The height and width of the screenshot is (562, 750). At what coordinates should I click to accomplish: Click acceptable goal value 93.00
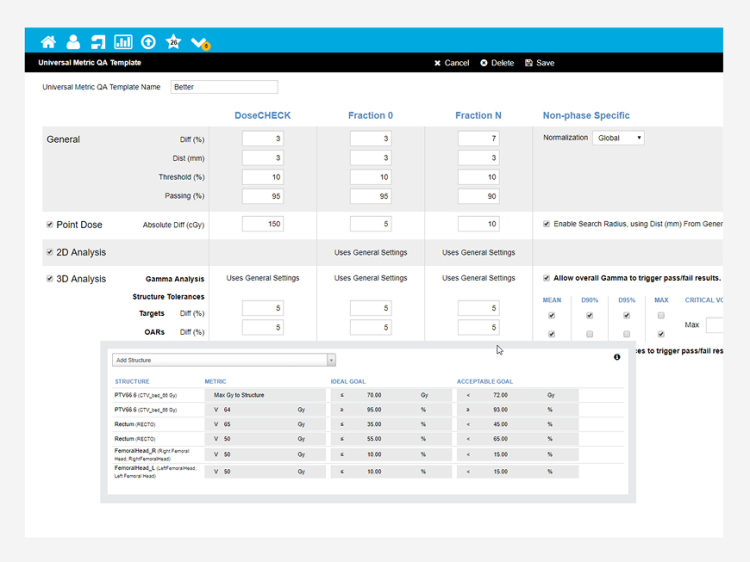coord(500,410)
